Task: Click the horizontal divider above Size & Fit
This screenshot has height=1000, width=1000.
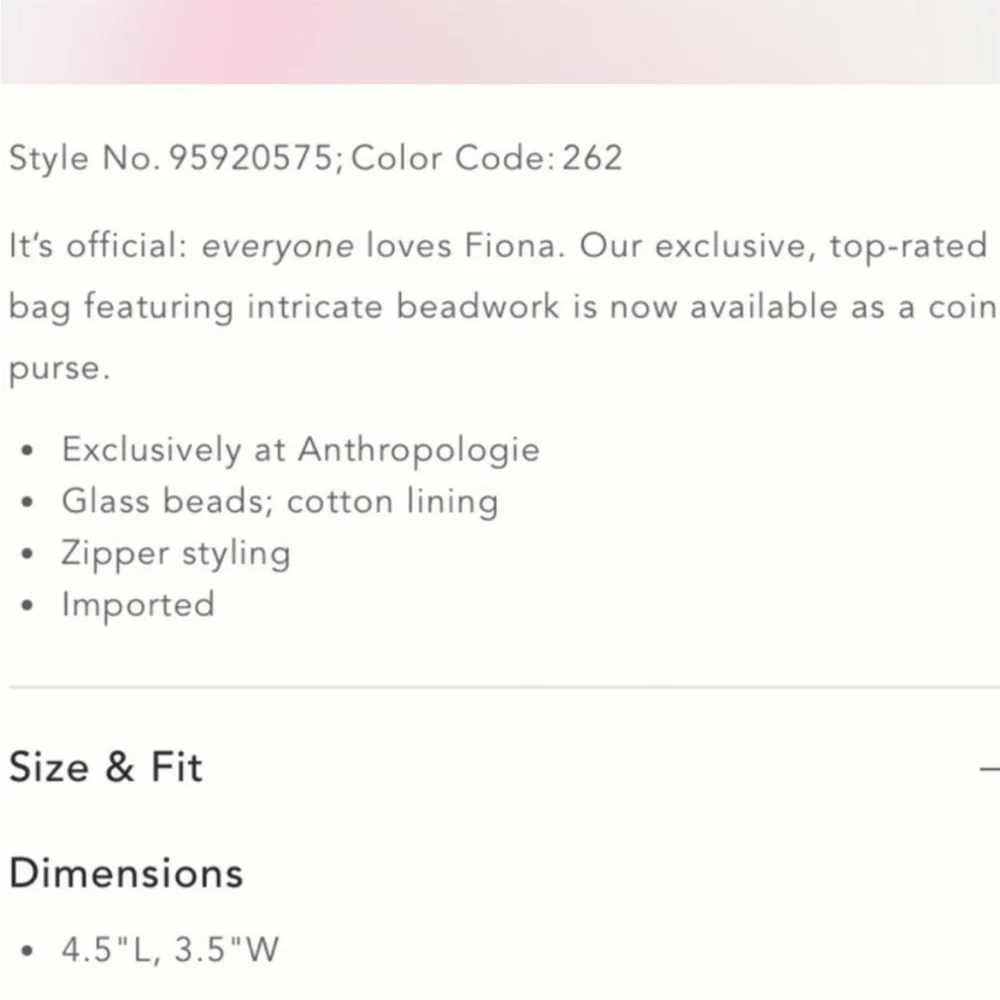Action: tap(504, 688)
